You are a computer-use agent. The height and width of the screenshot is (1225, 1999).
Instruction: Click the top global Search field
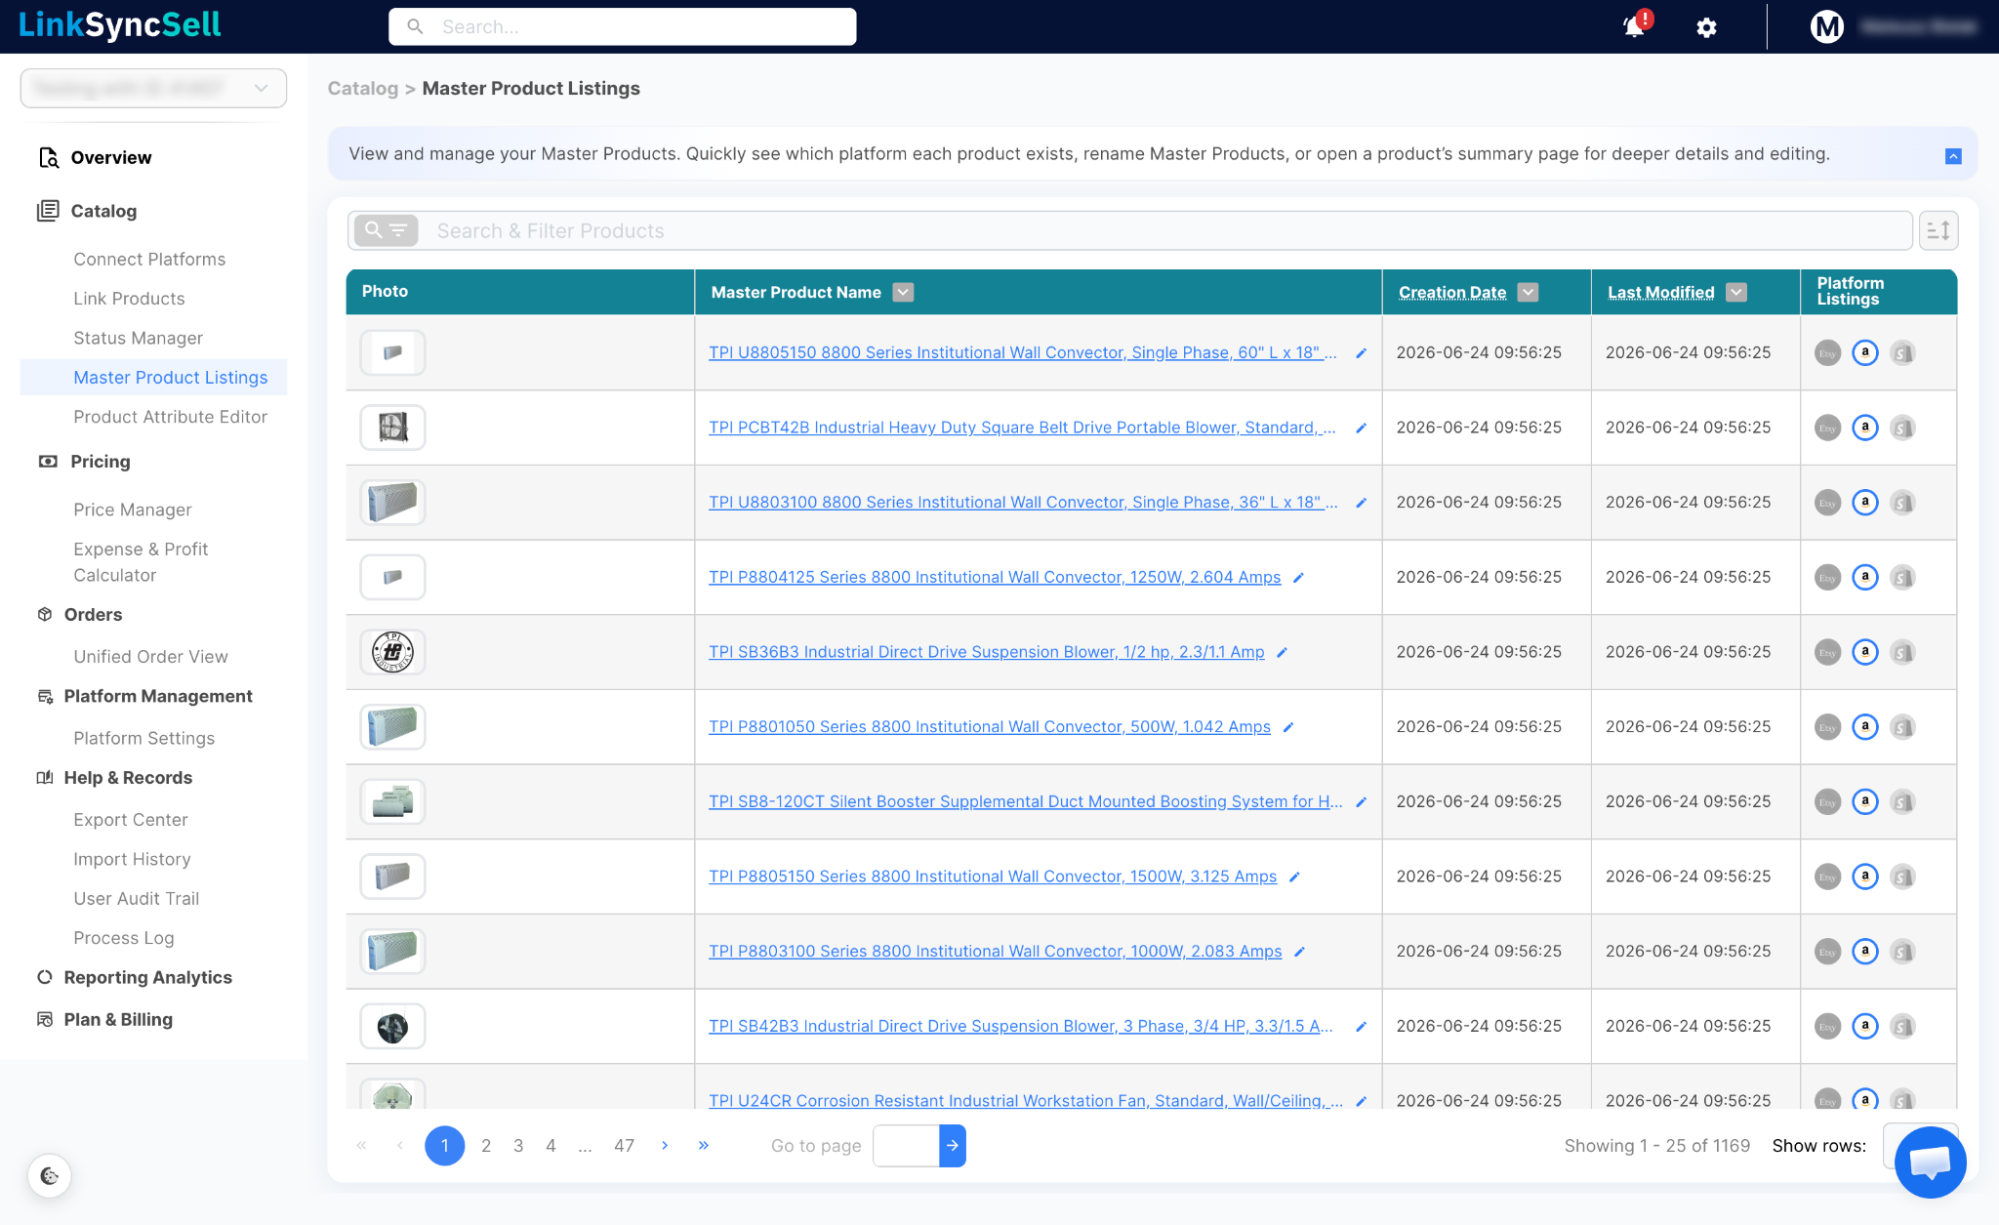click(622, 27)
